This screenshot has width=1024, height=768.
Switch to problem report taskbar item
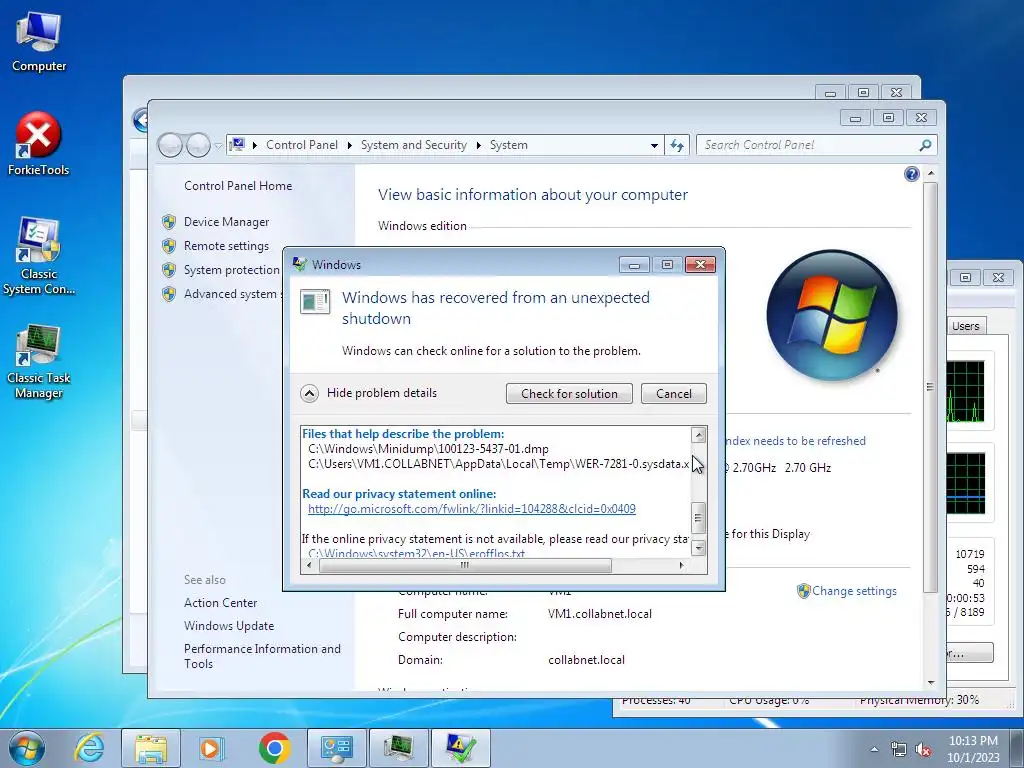[461, 748]
